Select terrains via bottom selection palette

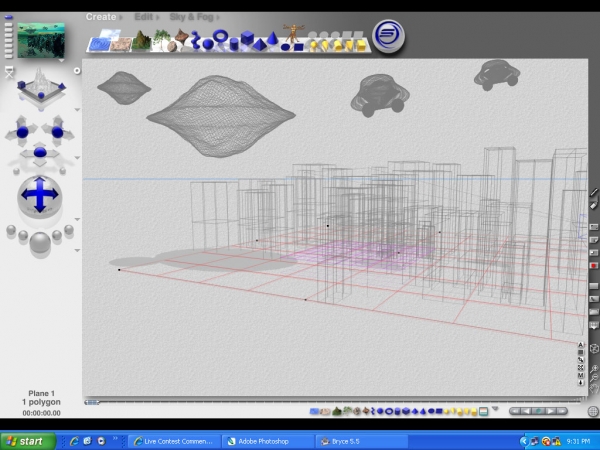click(336, 411)
